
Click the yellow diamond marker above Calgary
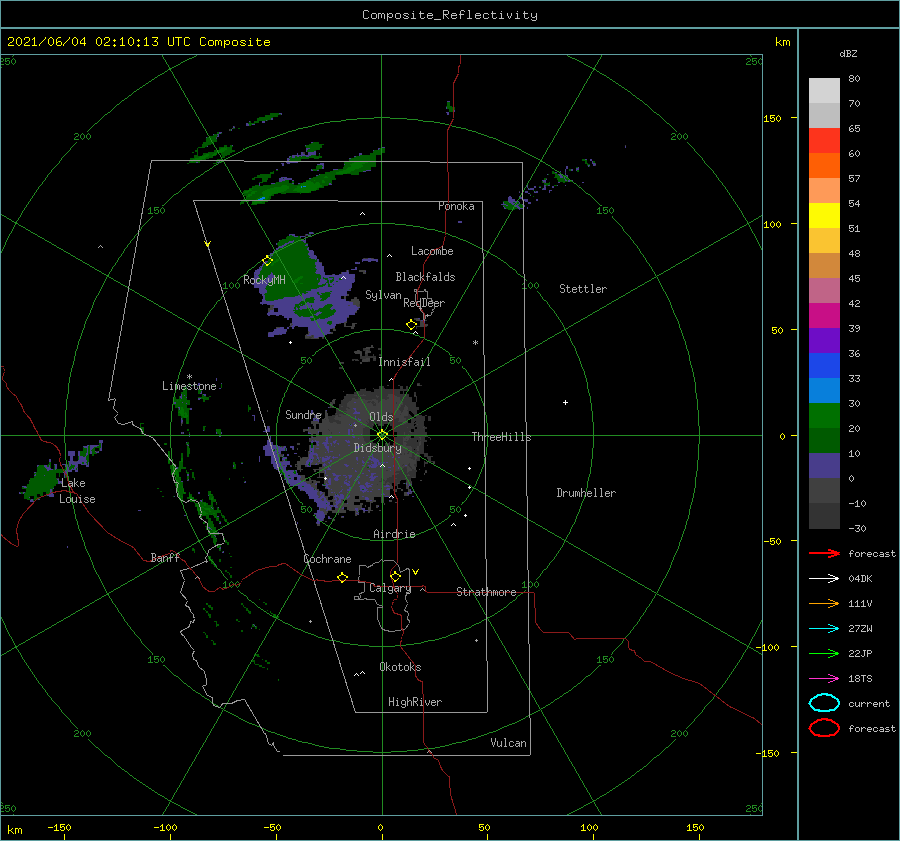(395, 576)
